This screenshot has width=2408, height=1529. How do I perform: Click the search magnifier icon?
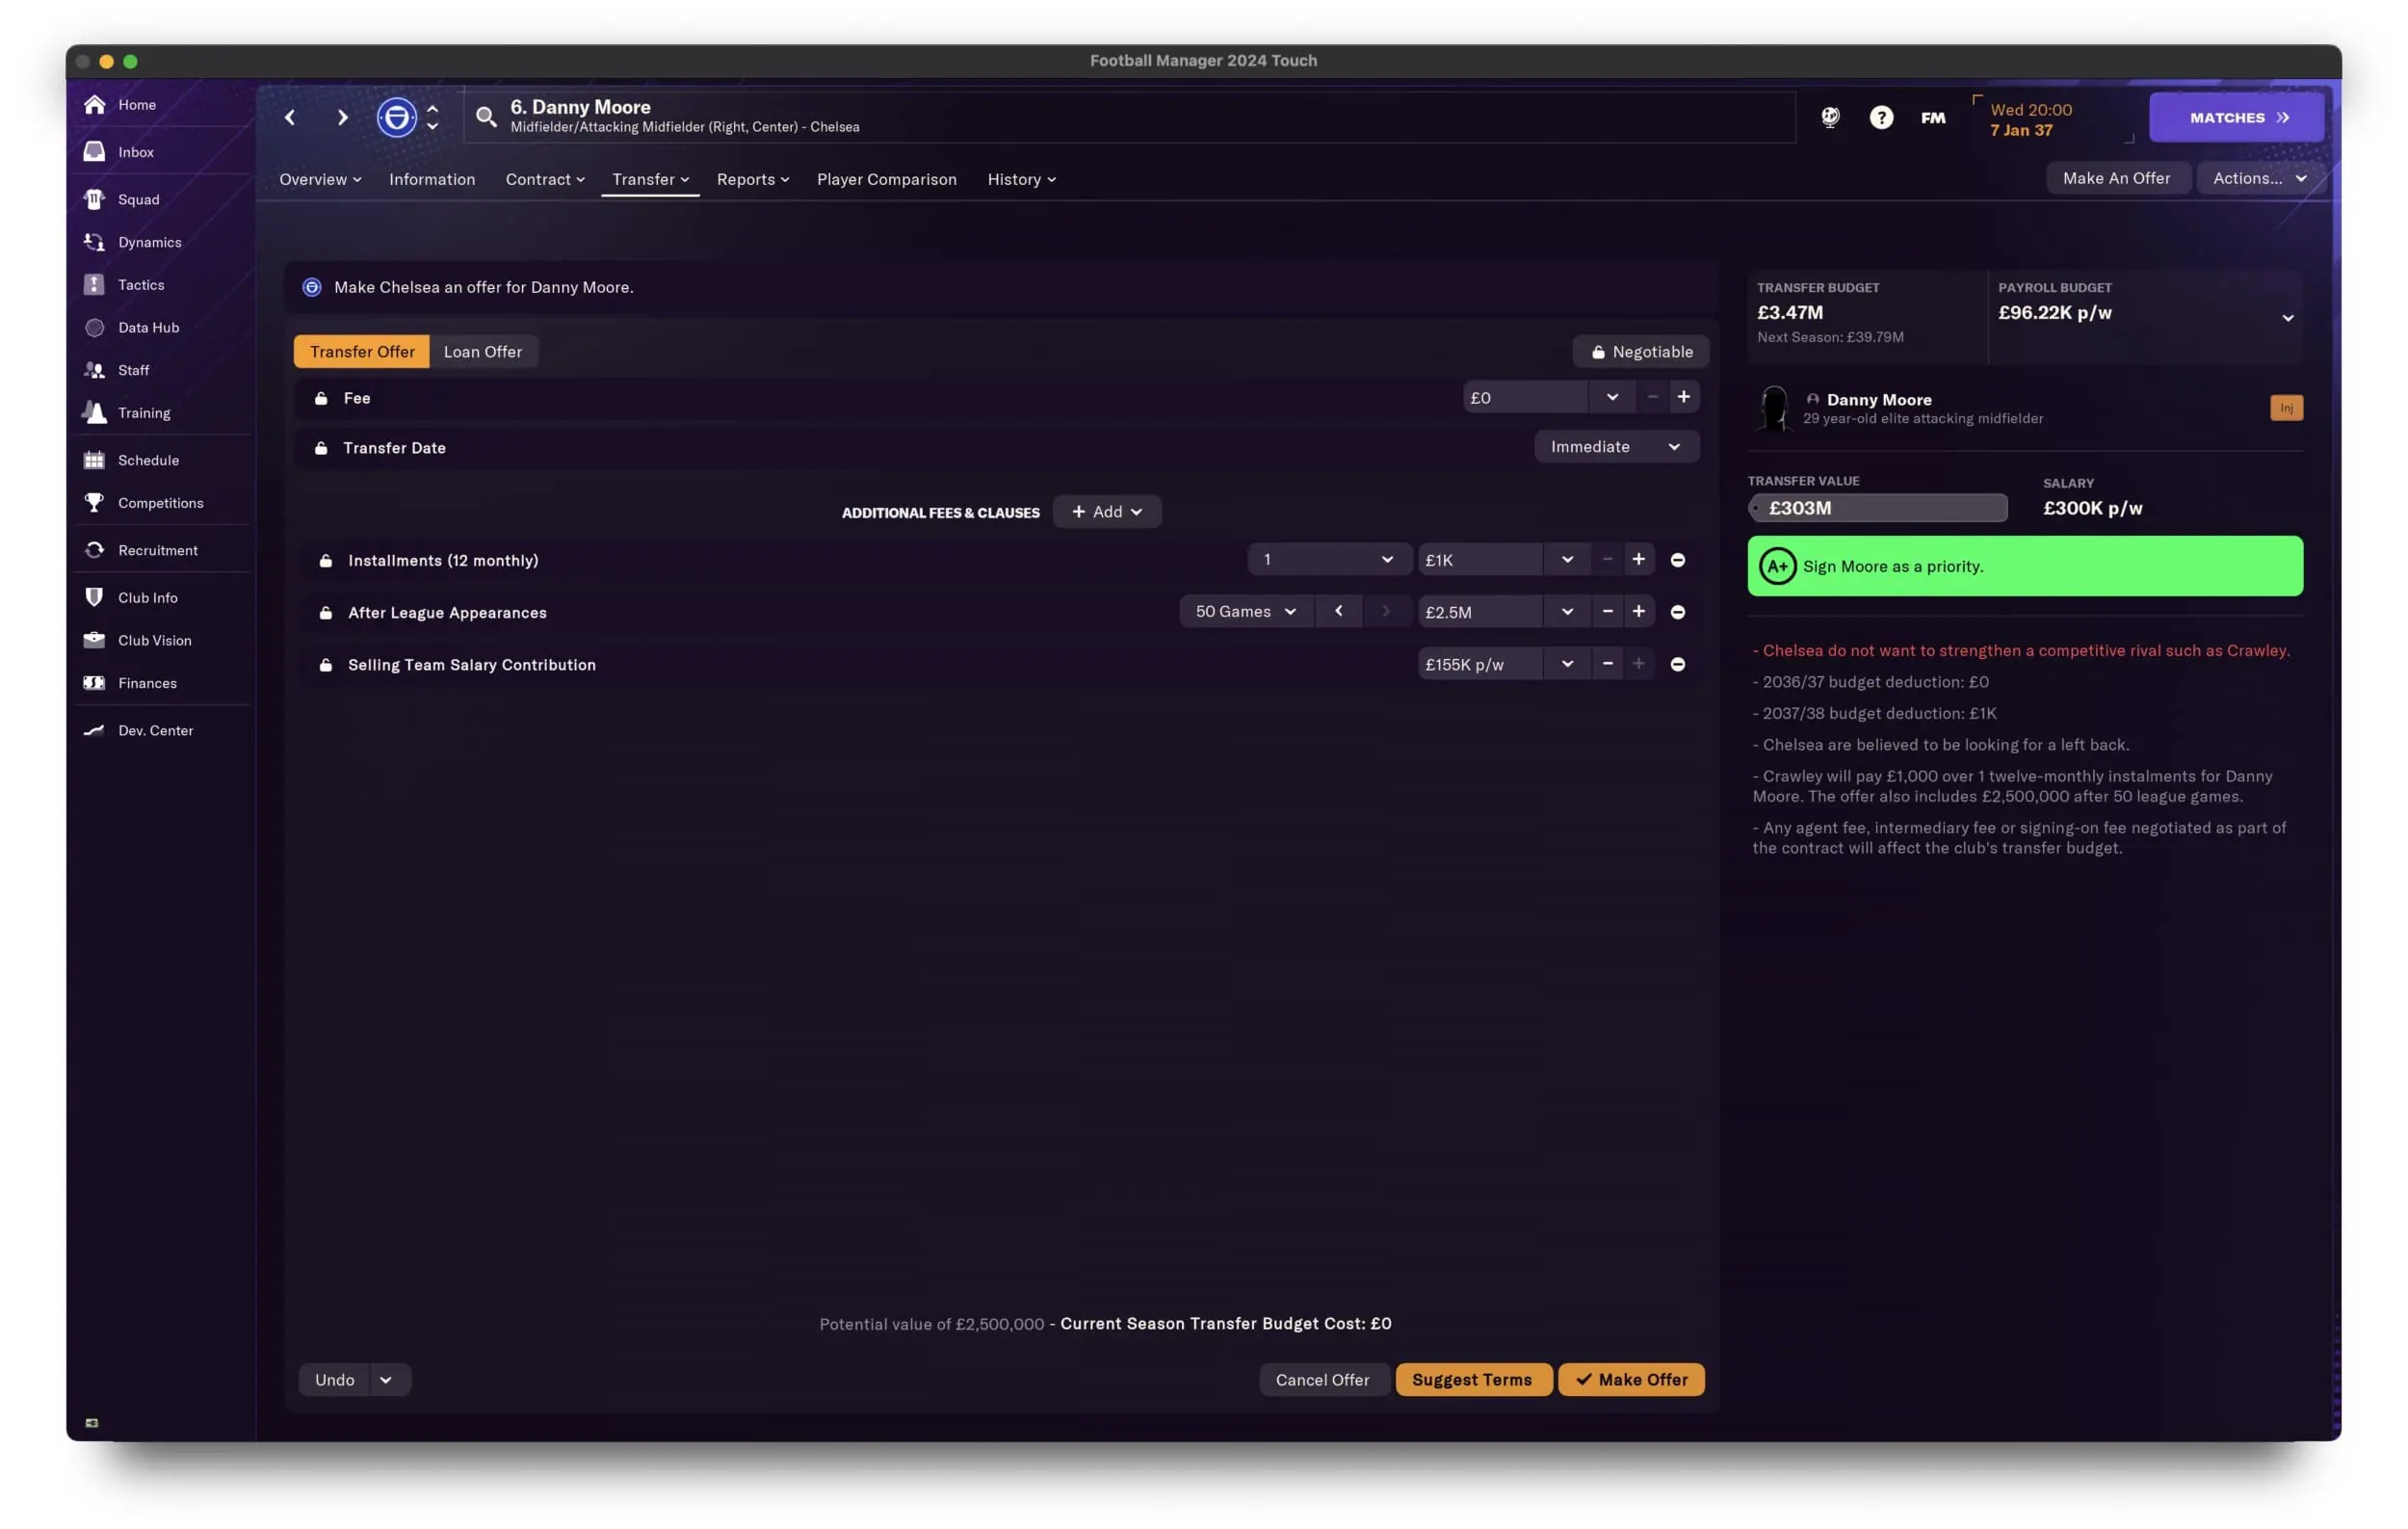pyautogui.click(x=486, y=117)
